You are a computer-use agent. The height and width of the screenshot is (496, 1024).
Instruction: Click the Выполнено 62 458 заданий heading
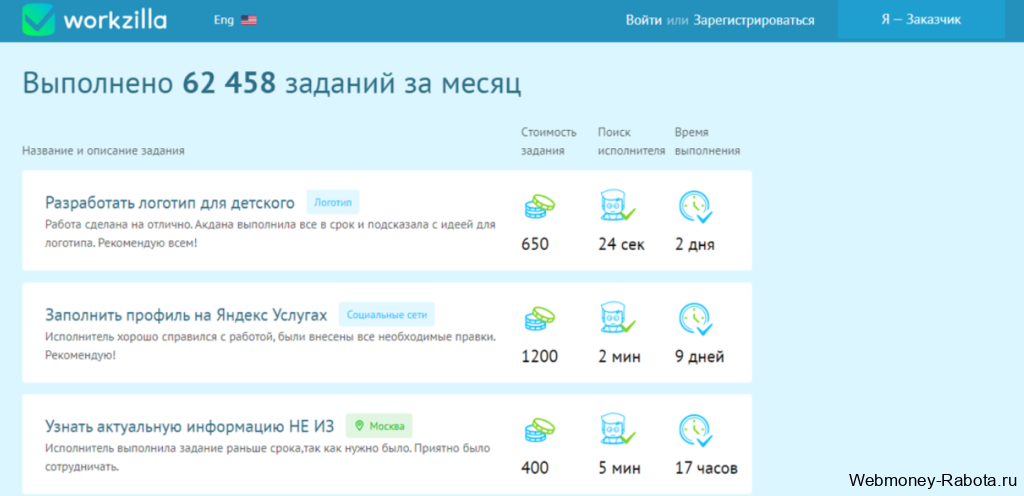(272, 84)
